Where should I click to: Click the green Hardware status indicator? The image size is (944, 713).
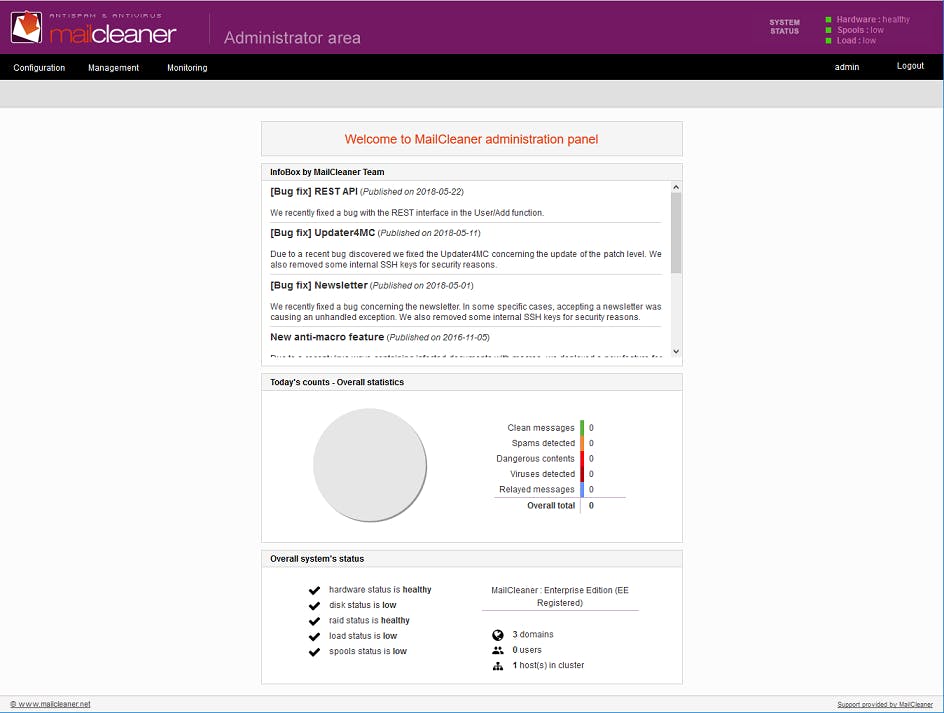point(828,20)
